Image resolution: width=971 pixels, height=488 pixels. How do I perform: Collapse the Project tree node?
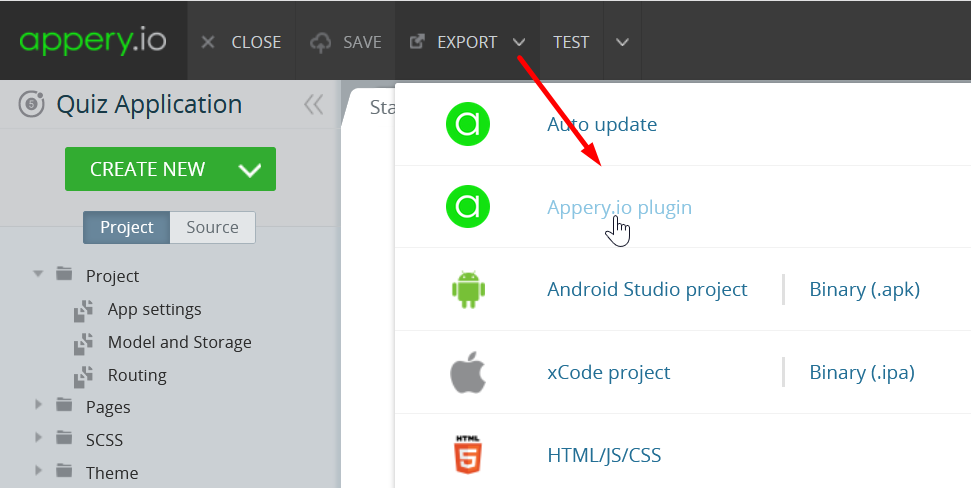click(x=38, y=273)
